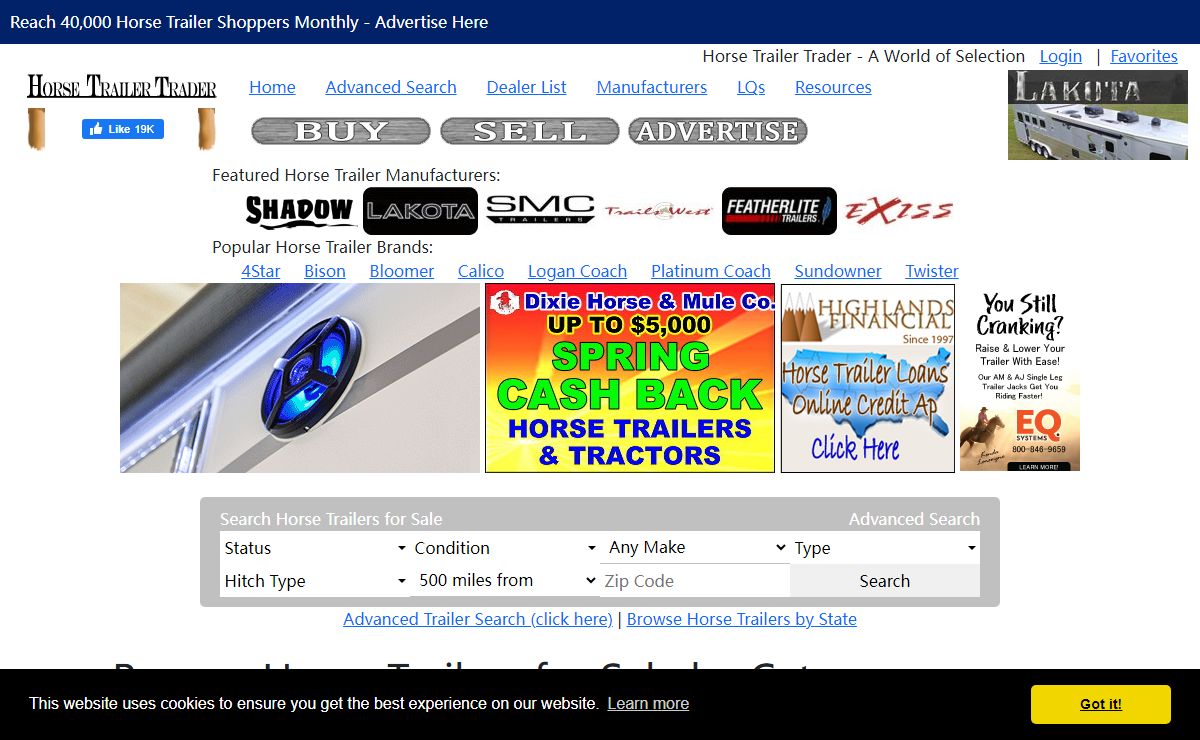Open the LQs nav link
The height and width of the screenshot is (740, 1200).
coord(751,87)
